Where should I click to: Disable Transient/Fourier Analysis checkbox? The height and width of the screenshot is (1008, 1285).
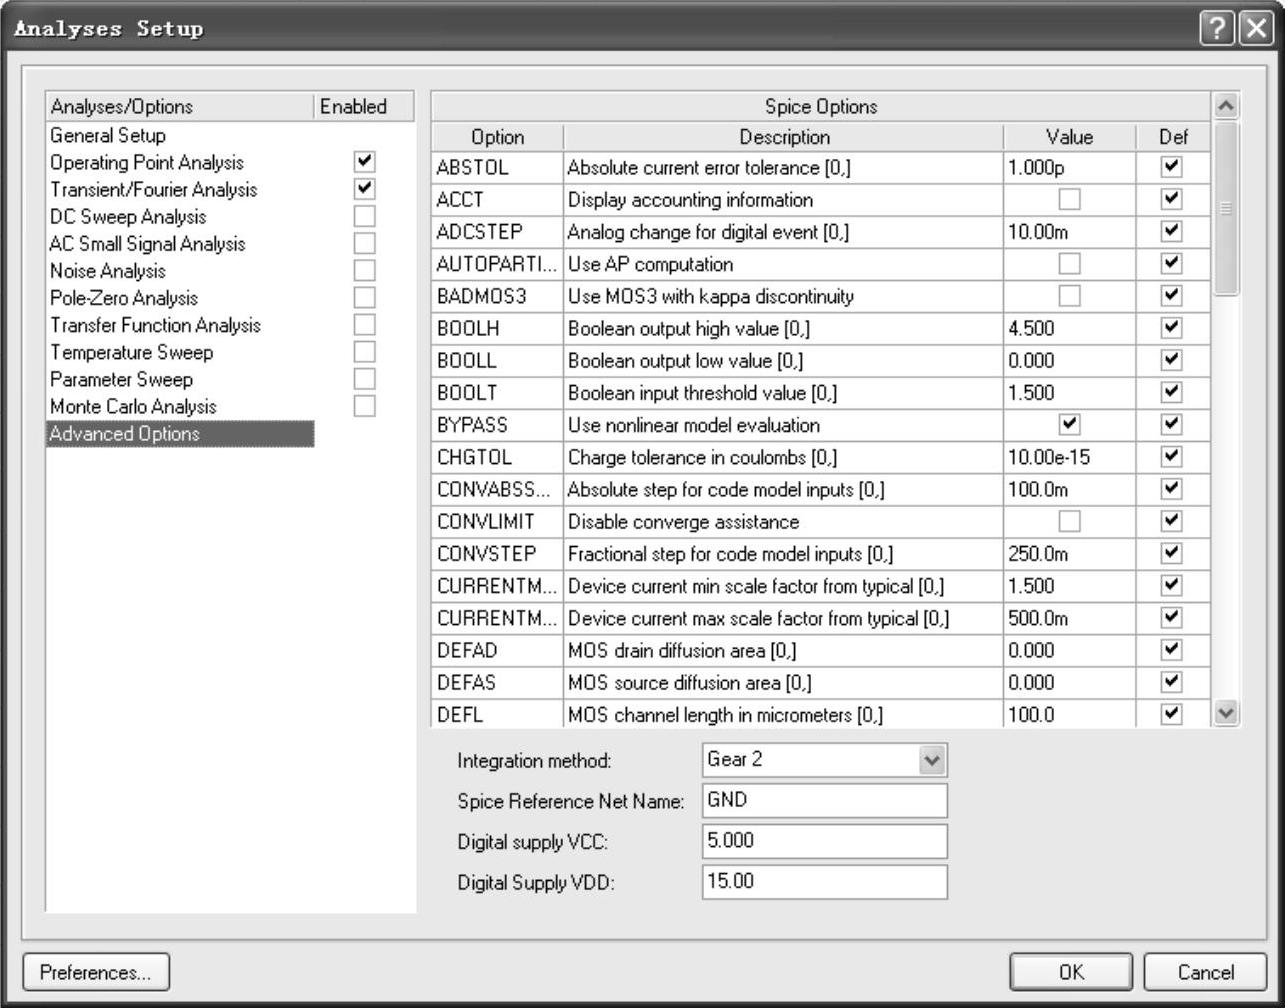tap(365, 189)
